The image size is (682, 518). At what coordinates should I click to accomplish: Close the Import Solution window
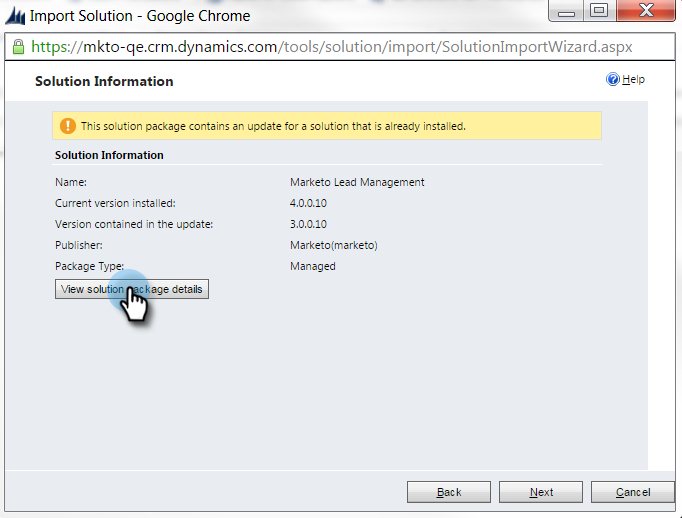click(x=646, y=10)
